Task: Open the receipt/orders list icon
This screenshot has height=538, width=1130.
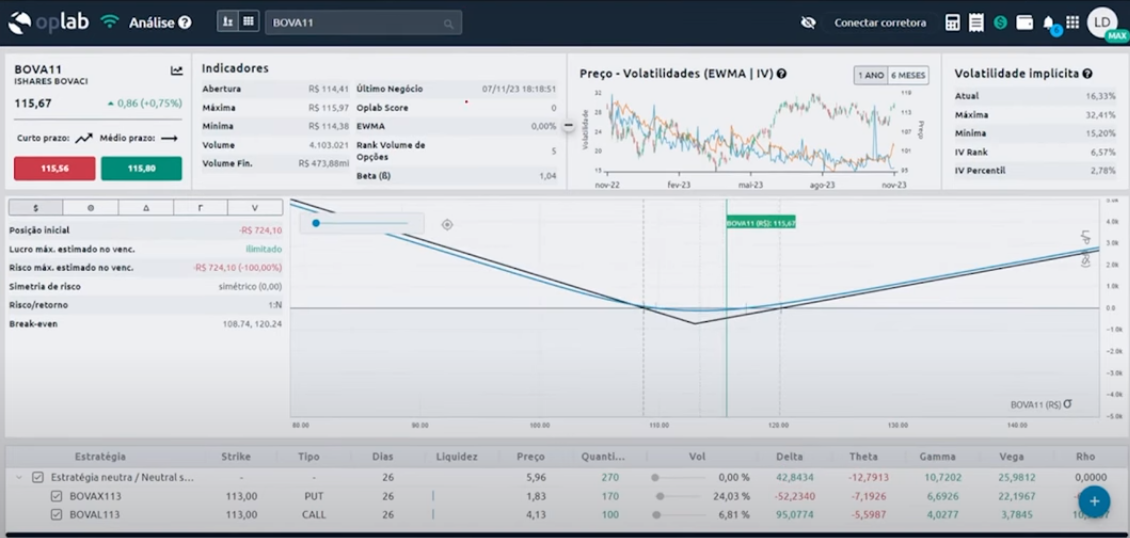Action: click(976, 22)
